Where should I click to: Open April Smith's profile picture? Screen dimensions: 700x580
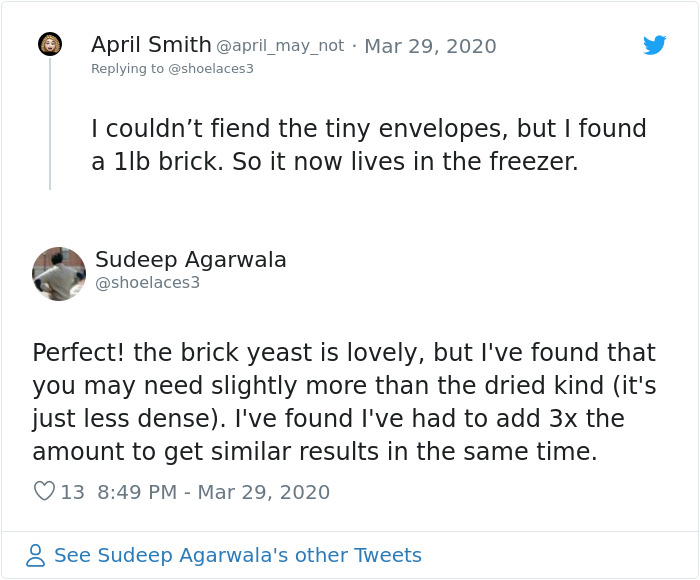[50, 45]
